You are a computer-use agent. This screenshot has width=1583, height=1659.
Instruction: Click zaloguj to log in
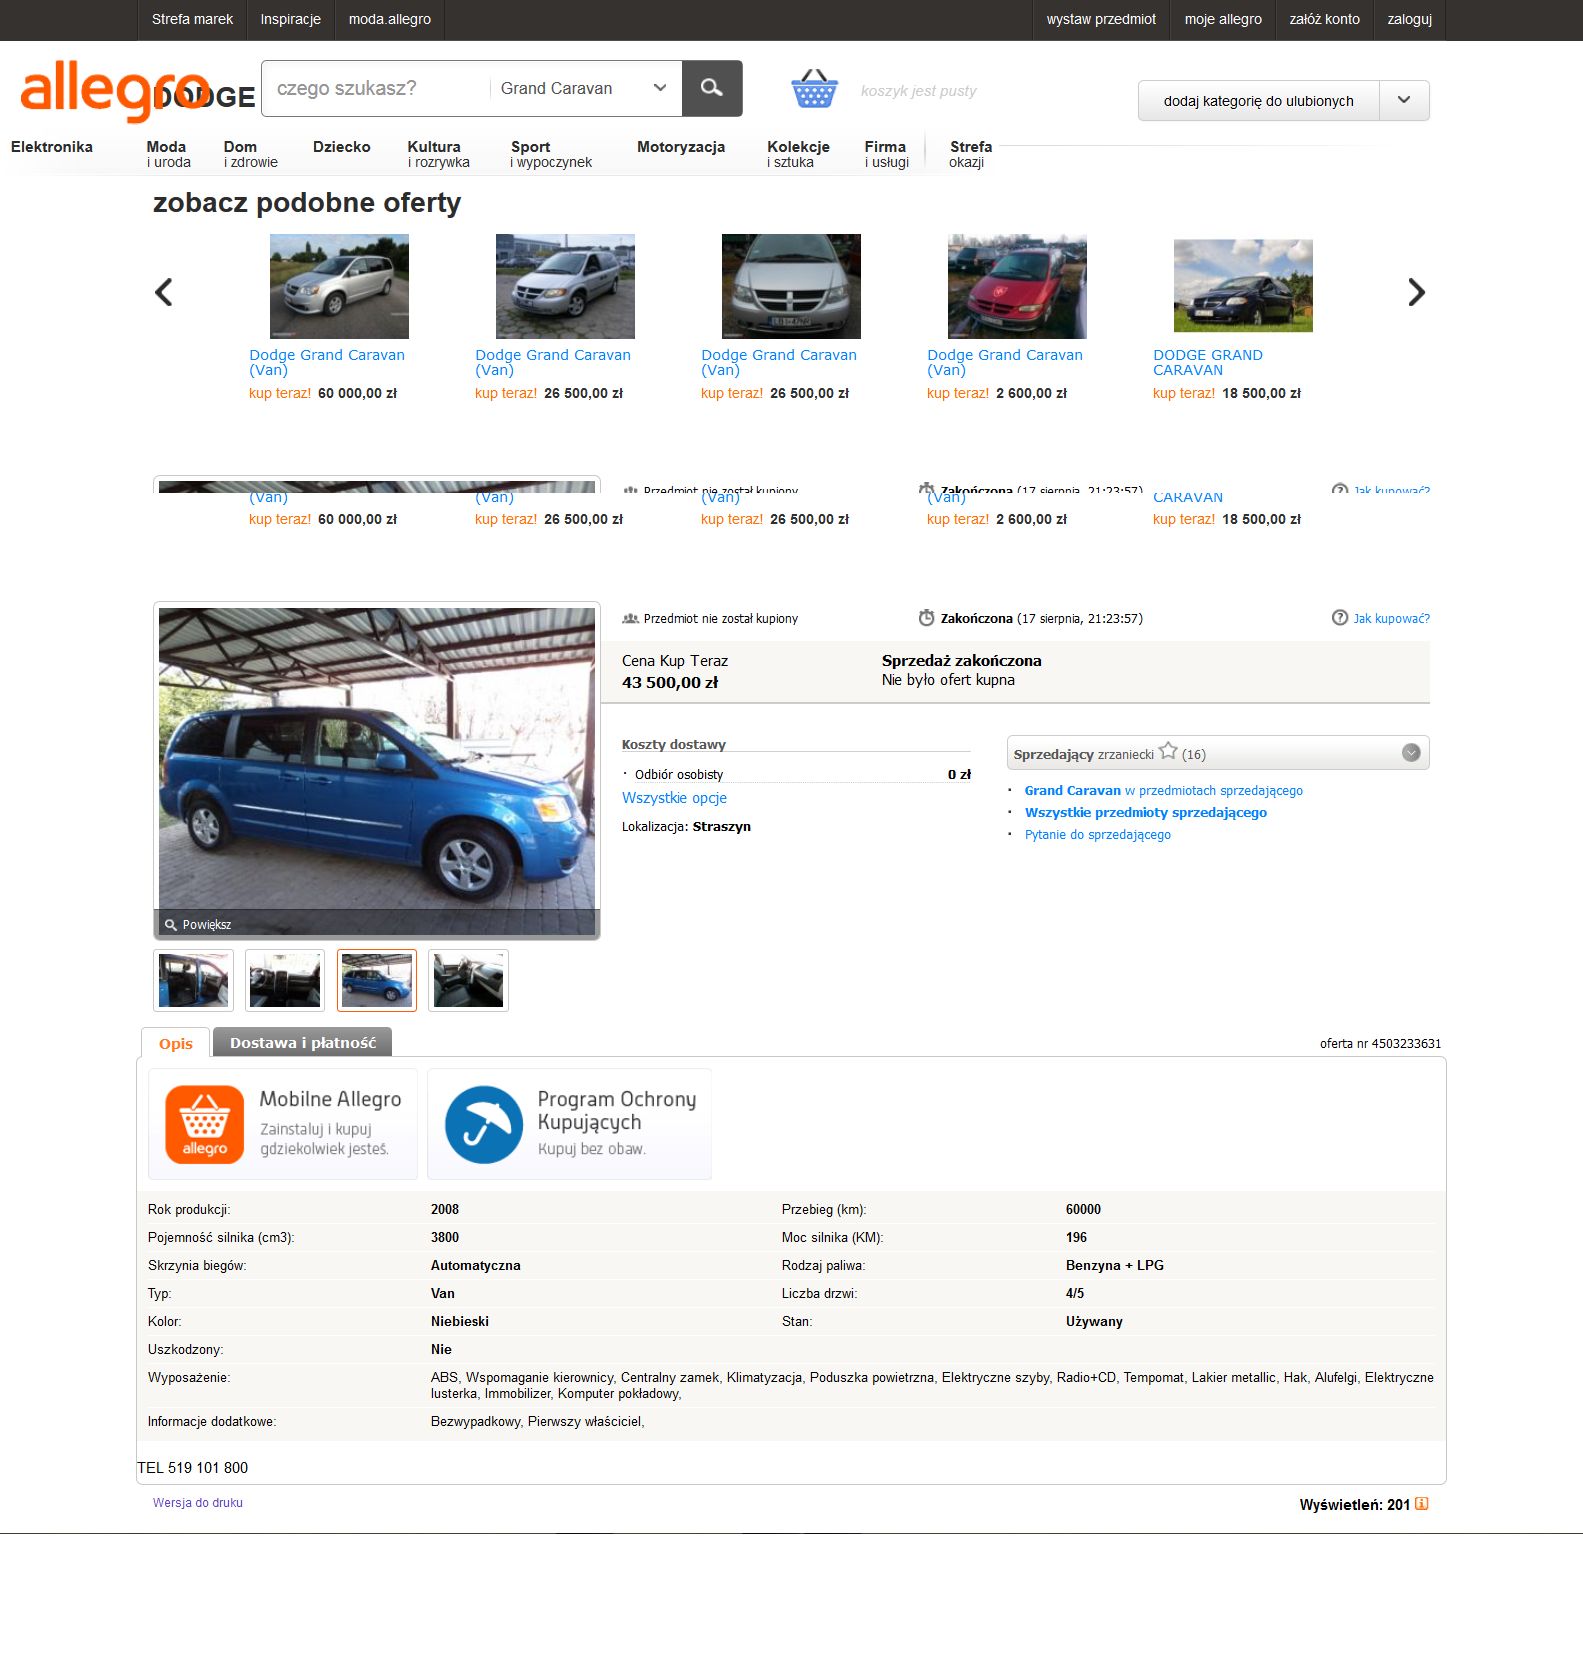coord(1410,20)
